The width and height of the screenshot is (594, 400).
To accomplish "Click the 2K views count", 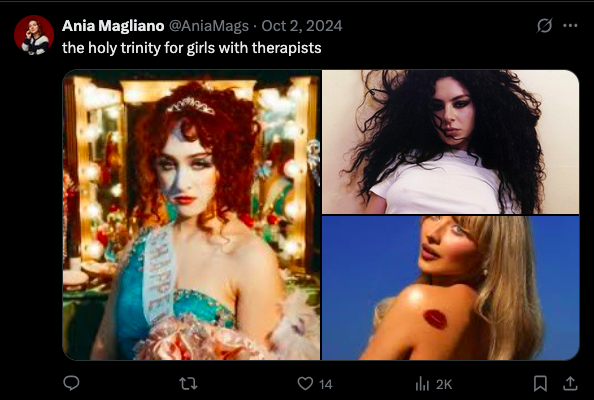I will click(x=444, y=384).
